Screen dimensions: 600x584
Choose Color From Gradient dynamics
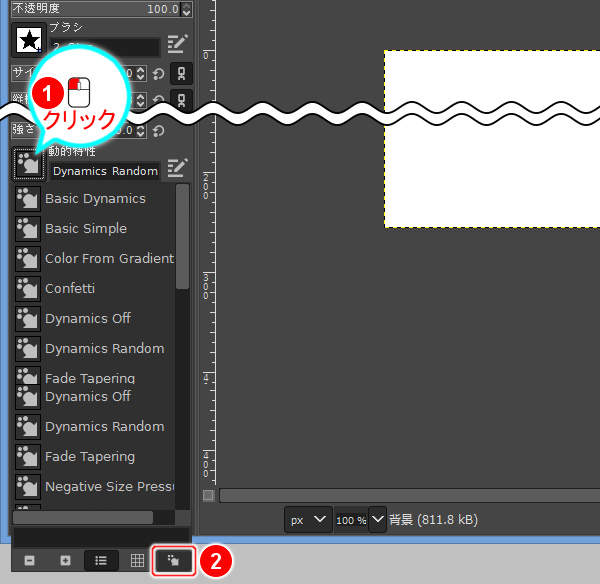point(108,259)
